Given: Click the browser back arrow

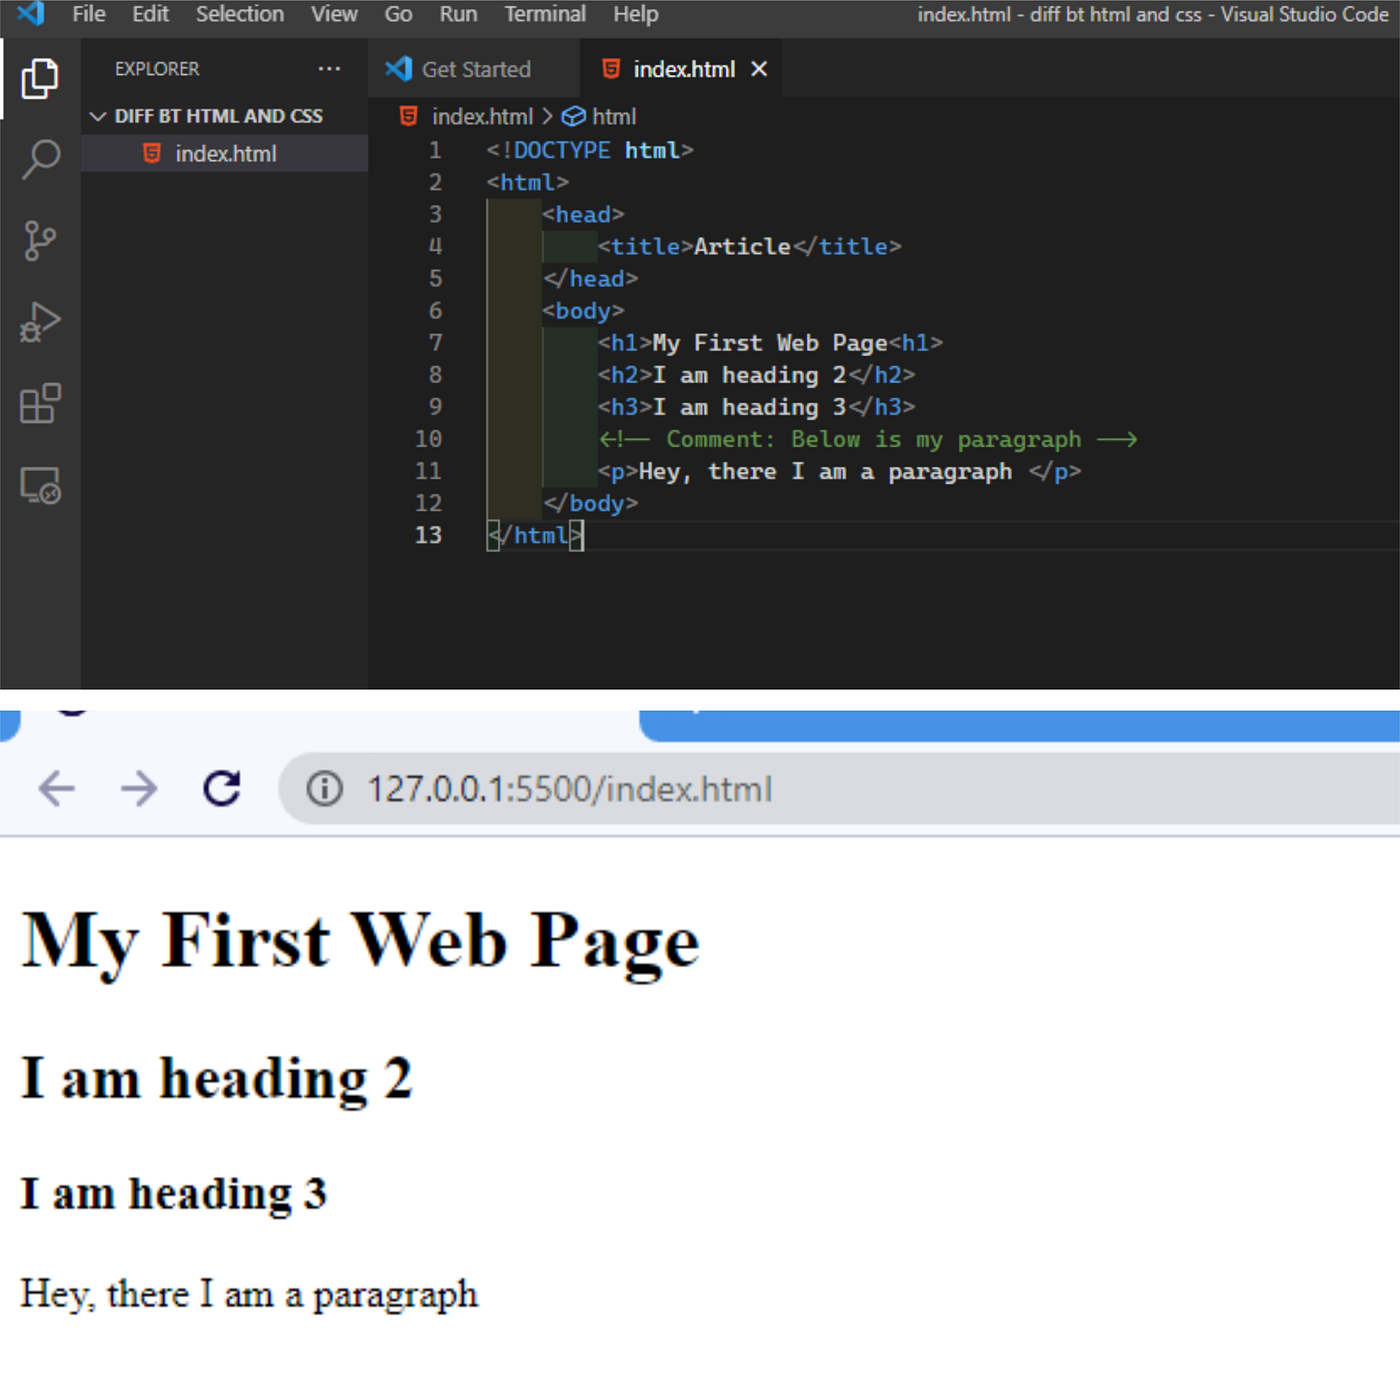Looking at the screenshot, I should [x=57, y=789].
